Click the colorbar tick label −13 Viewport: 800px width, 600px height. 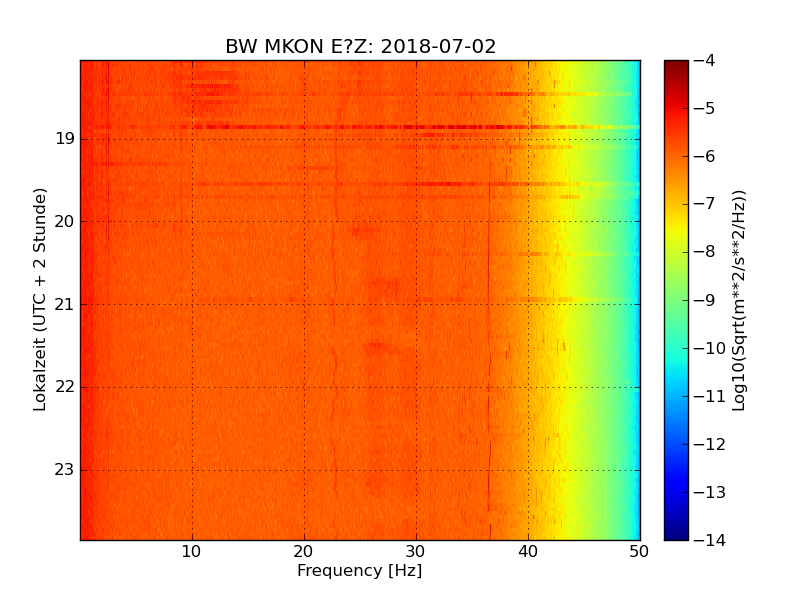709,492
